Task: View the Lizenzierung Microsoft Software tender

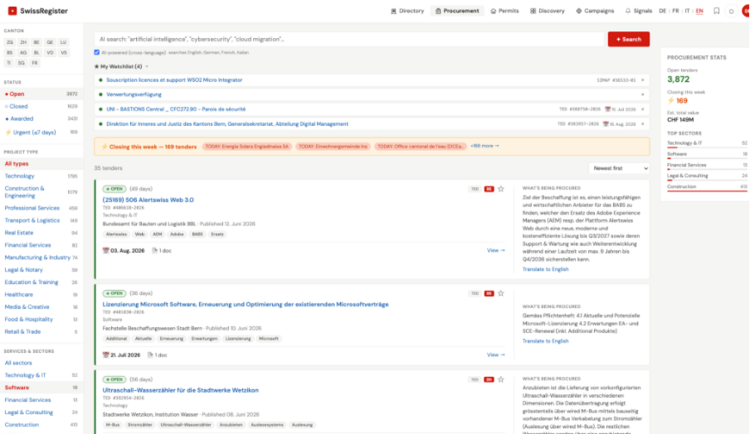Action: tap(496, 355)
